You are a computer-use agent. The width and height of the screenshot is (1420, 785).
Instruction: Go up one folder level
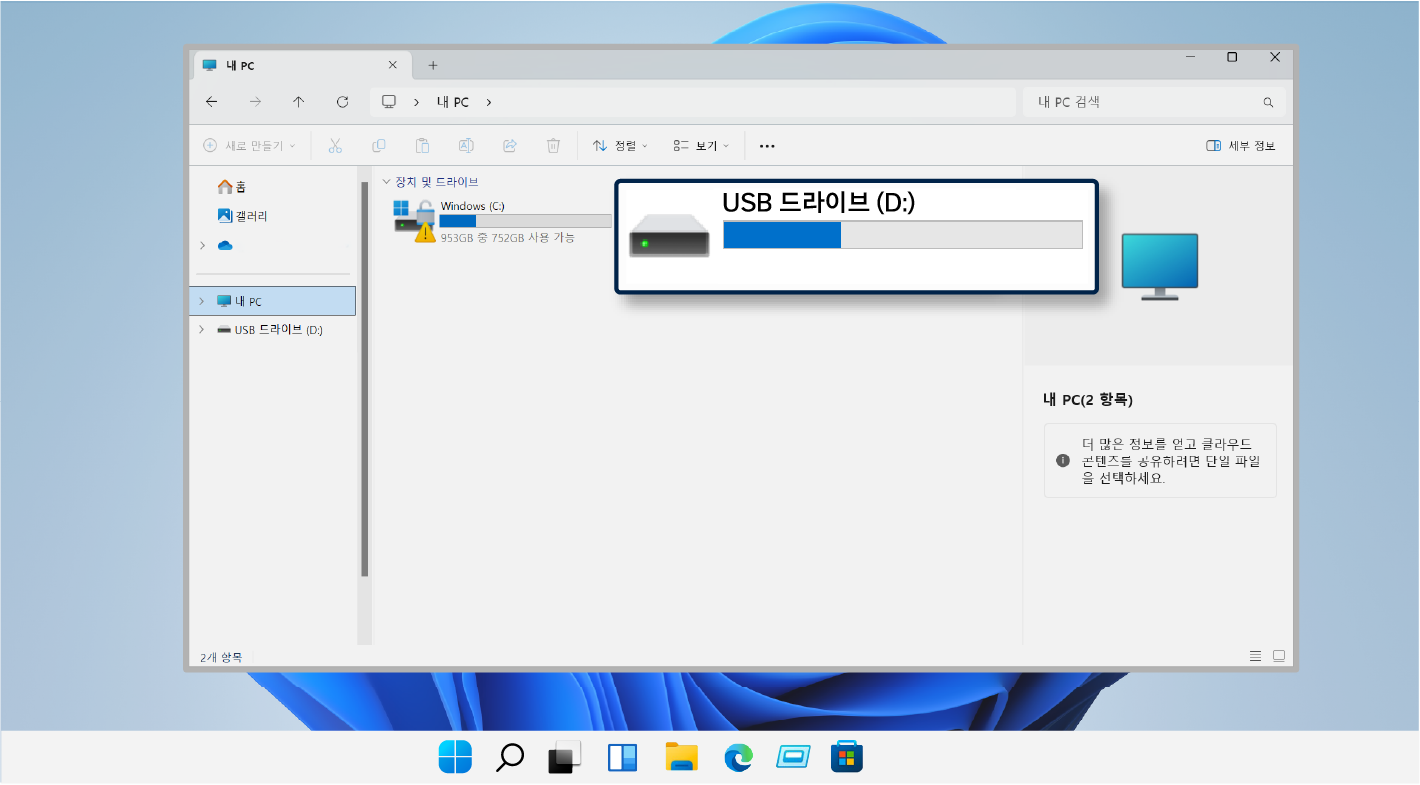tap(298, 102)
